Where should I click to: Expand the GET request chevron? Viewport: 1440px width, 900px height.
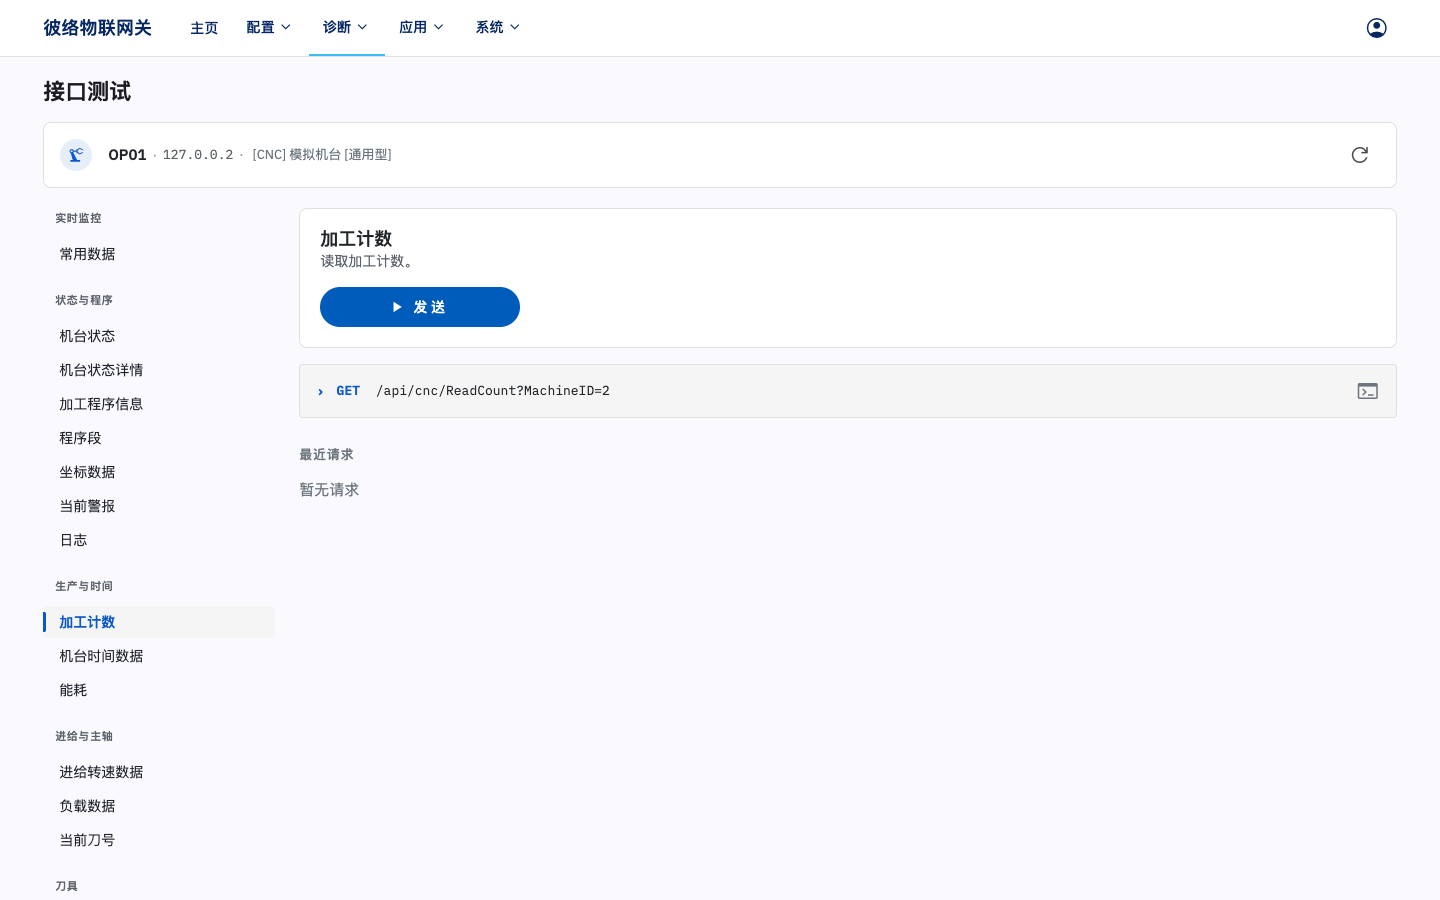point(320,392)
